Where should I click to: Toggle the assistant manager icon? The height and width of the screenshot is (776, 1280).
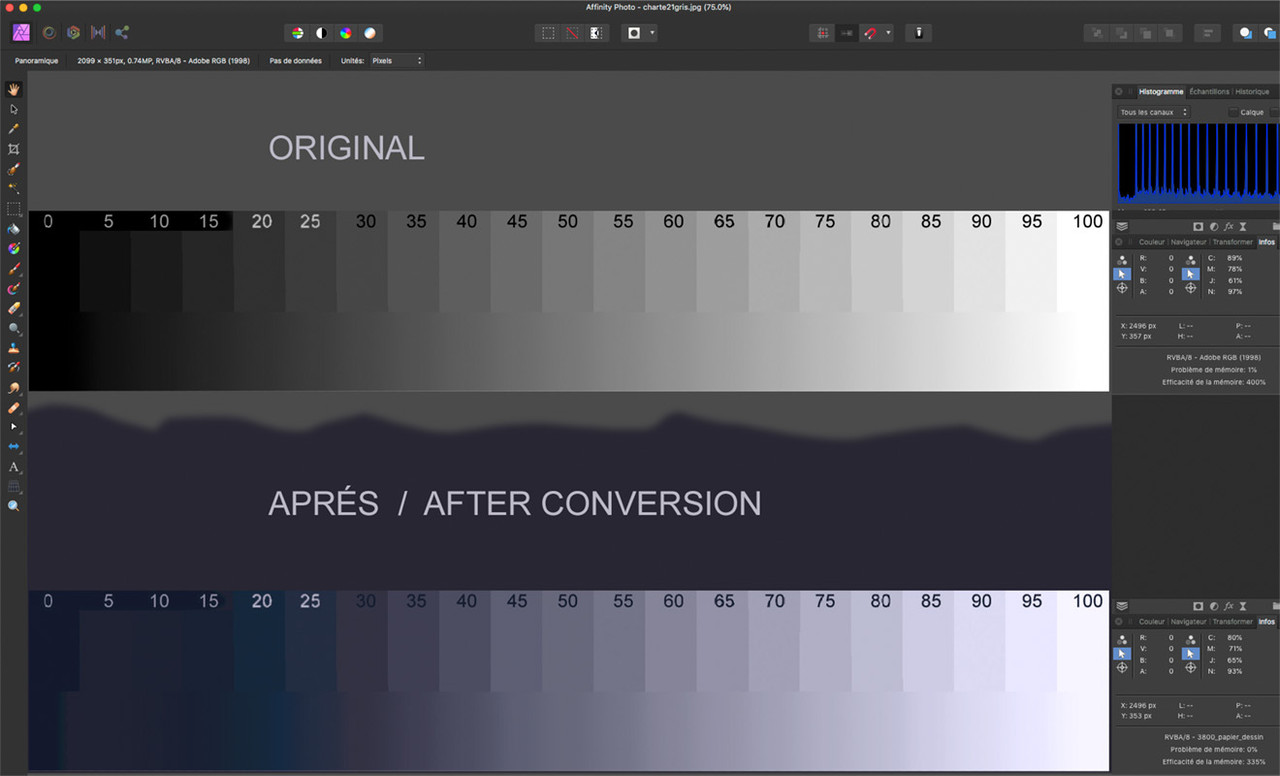pyautogui.click(x=918, y=33)
